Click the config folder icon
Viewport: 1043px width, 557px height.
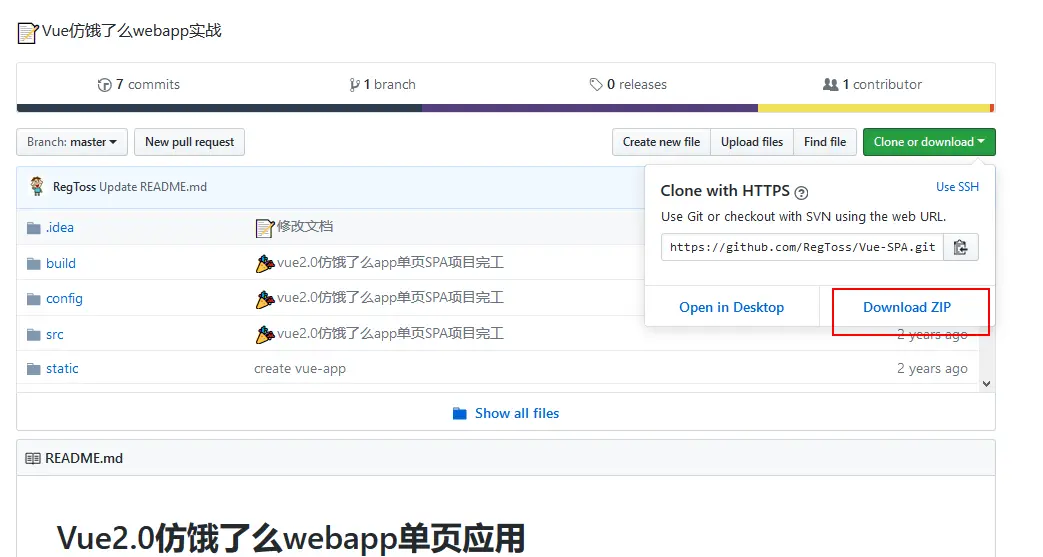pos(34,299)
